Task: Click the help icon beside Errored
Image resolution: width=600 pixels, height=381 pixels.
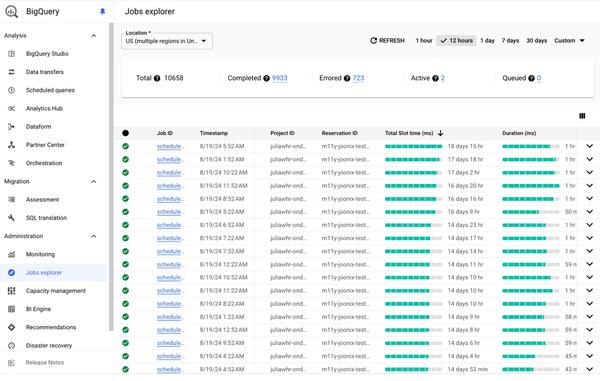Action: (347, 78)
